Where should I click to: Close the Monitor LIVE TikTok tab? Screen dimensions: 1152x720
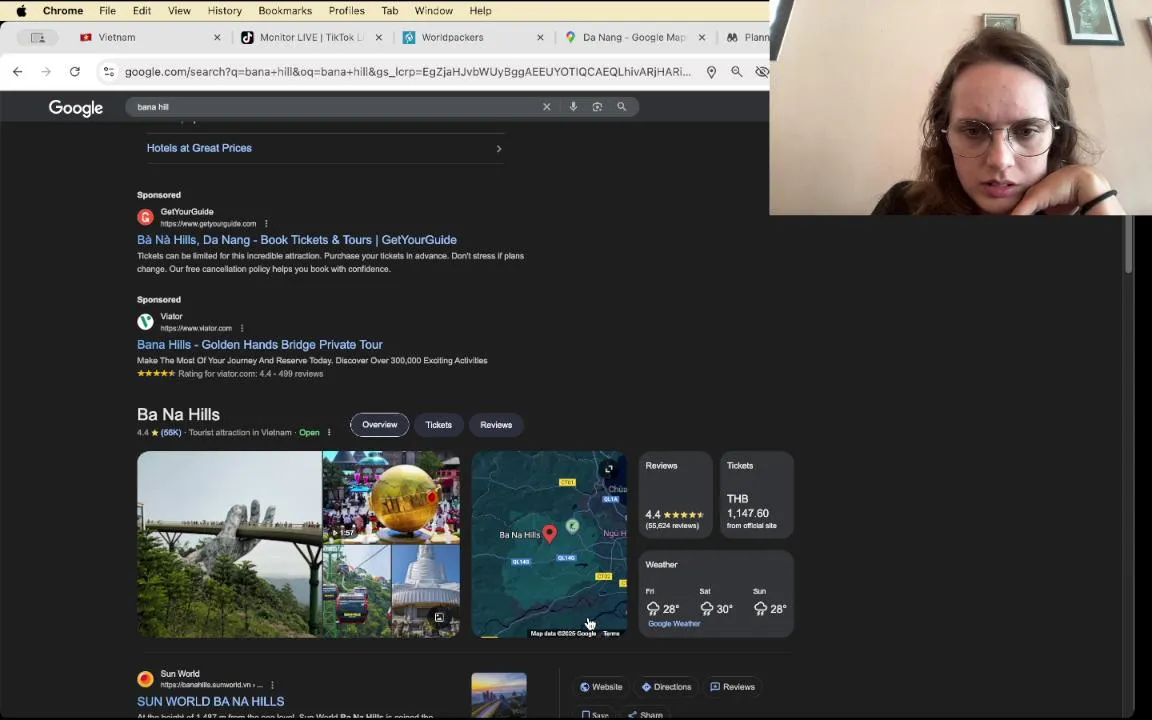tap(378, 37)
